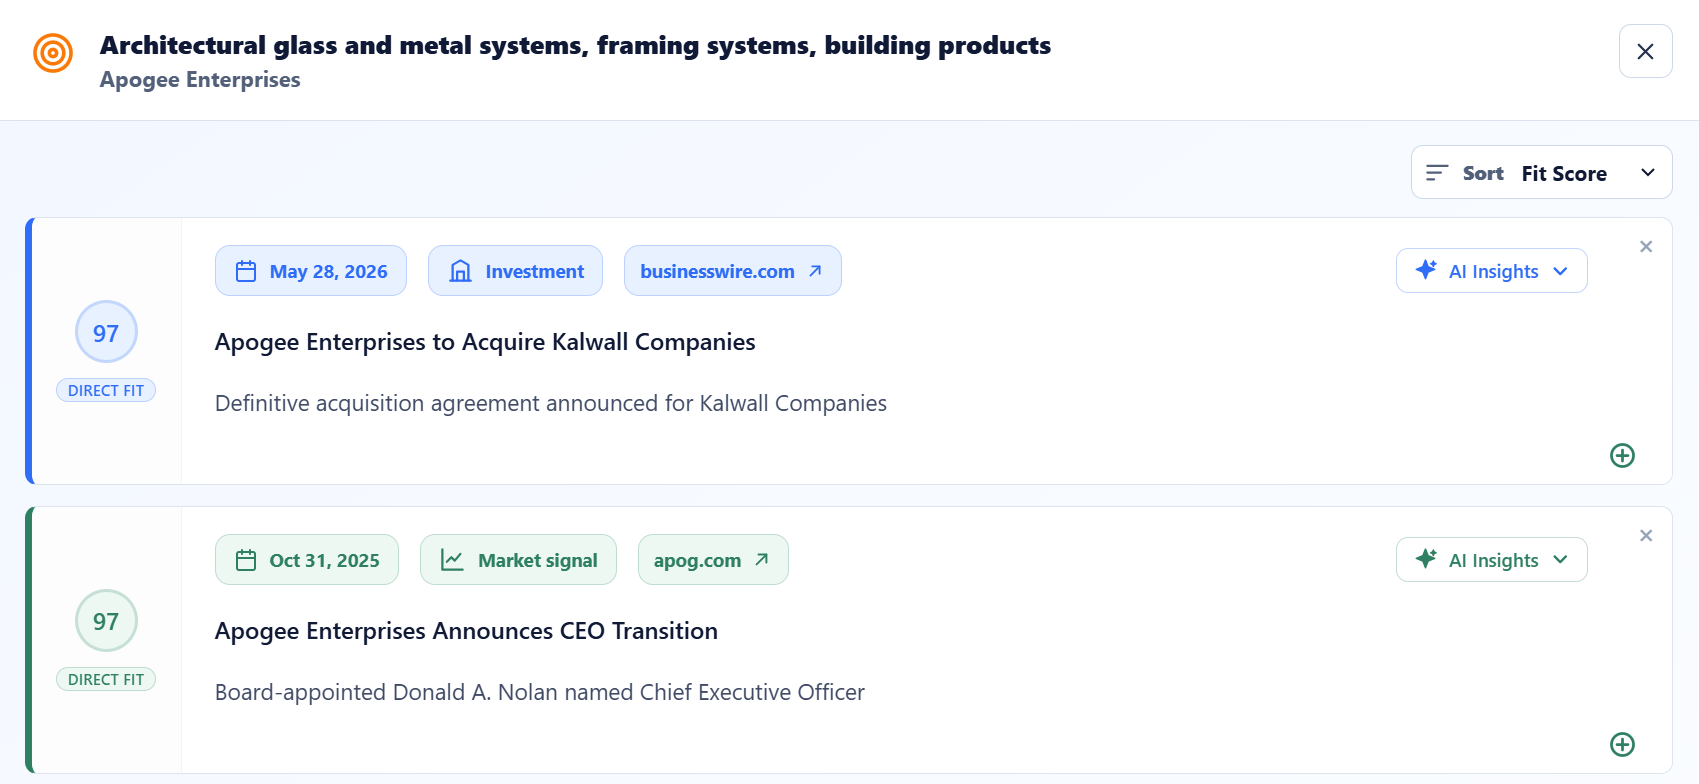1699x784 pixels.
Task: Click the green 97 fit score circle
Action: tap(106, 621)
